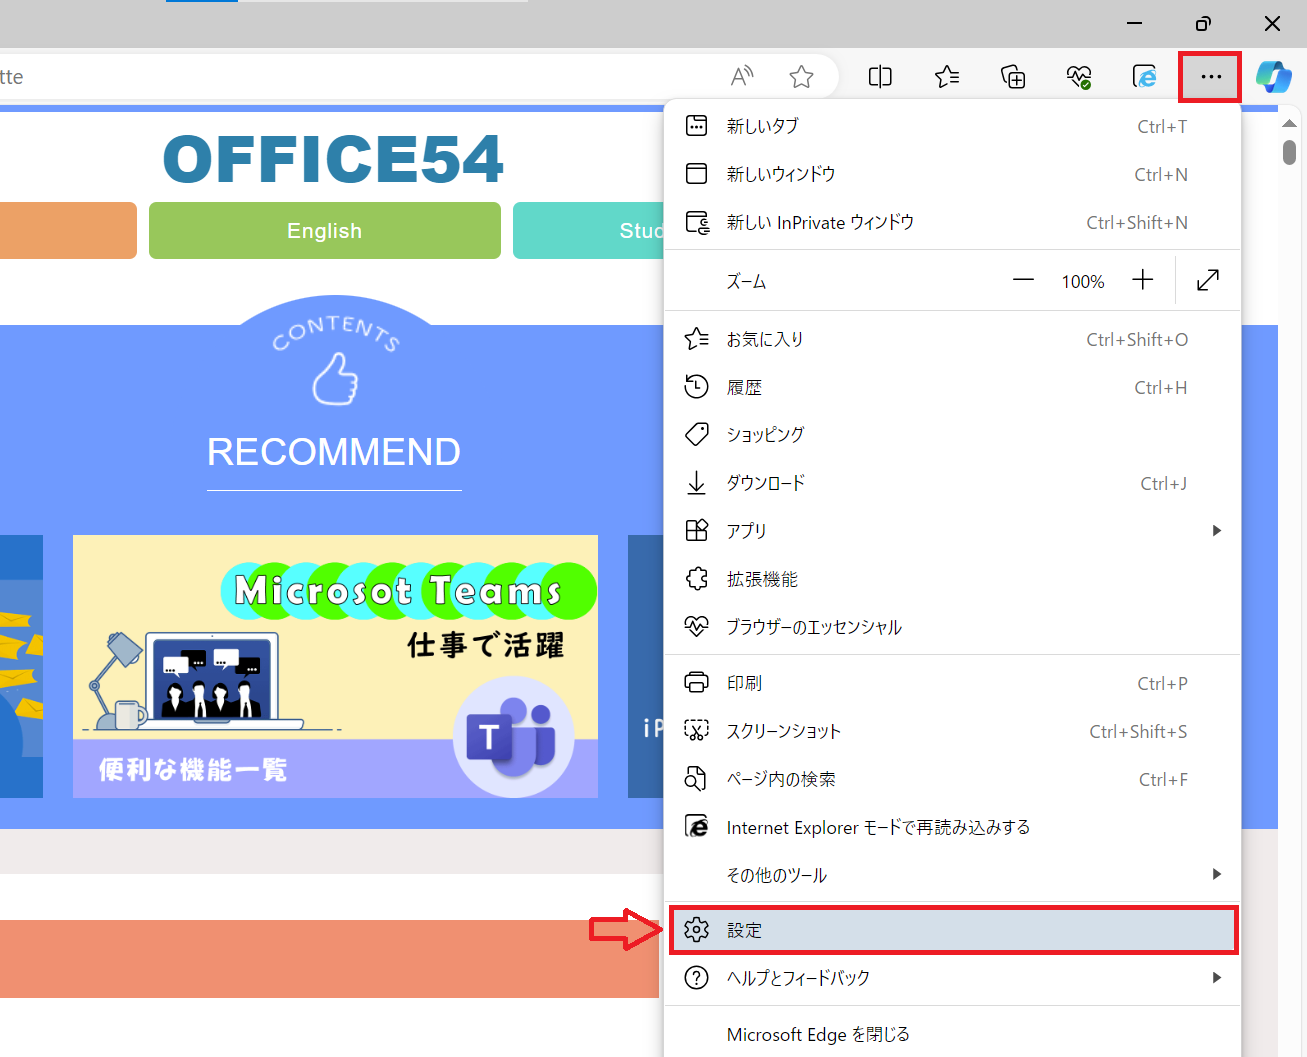Click the OFFICE54 site logo
Screen dimensions: 1307x1057
pos(333,159)
